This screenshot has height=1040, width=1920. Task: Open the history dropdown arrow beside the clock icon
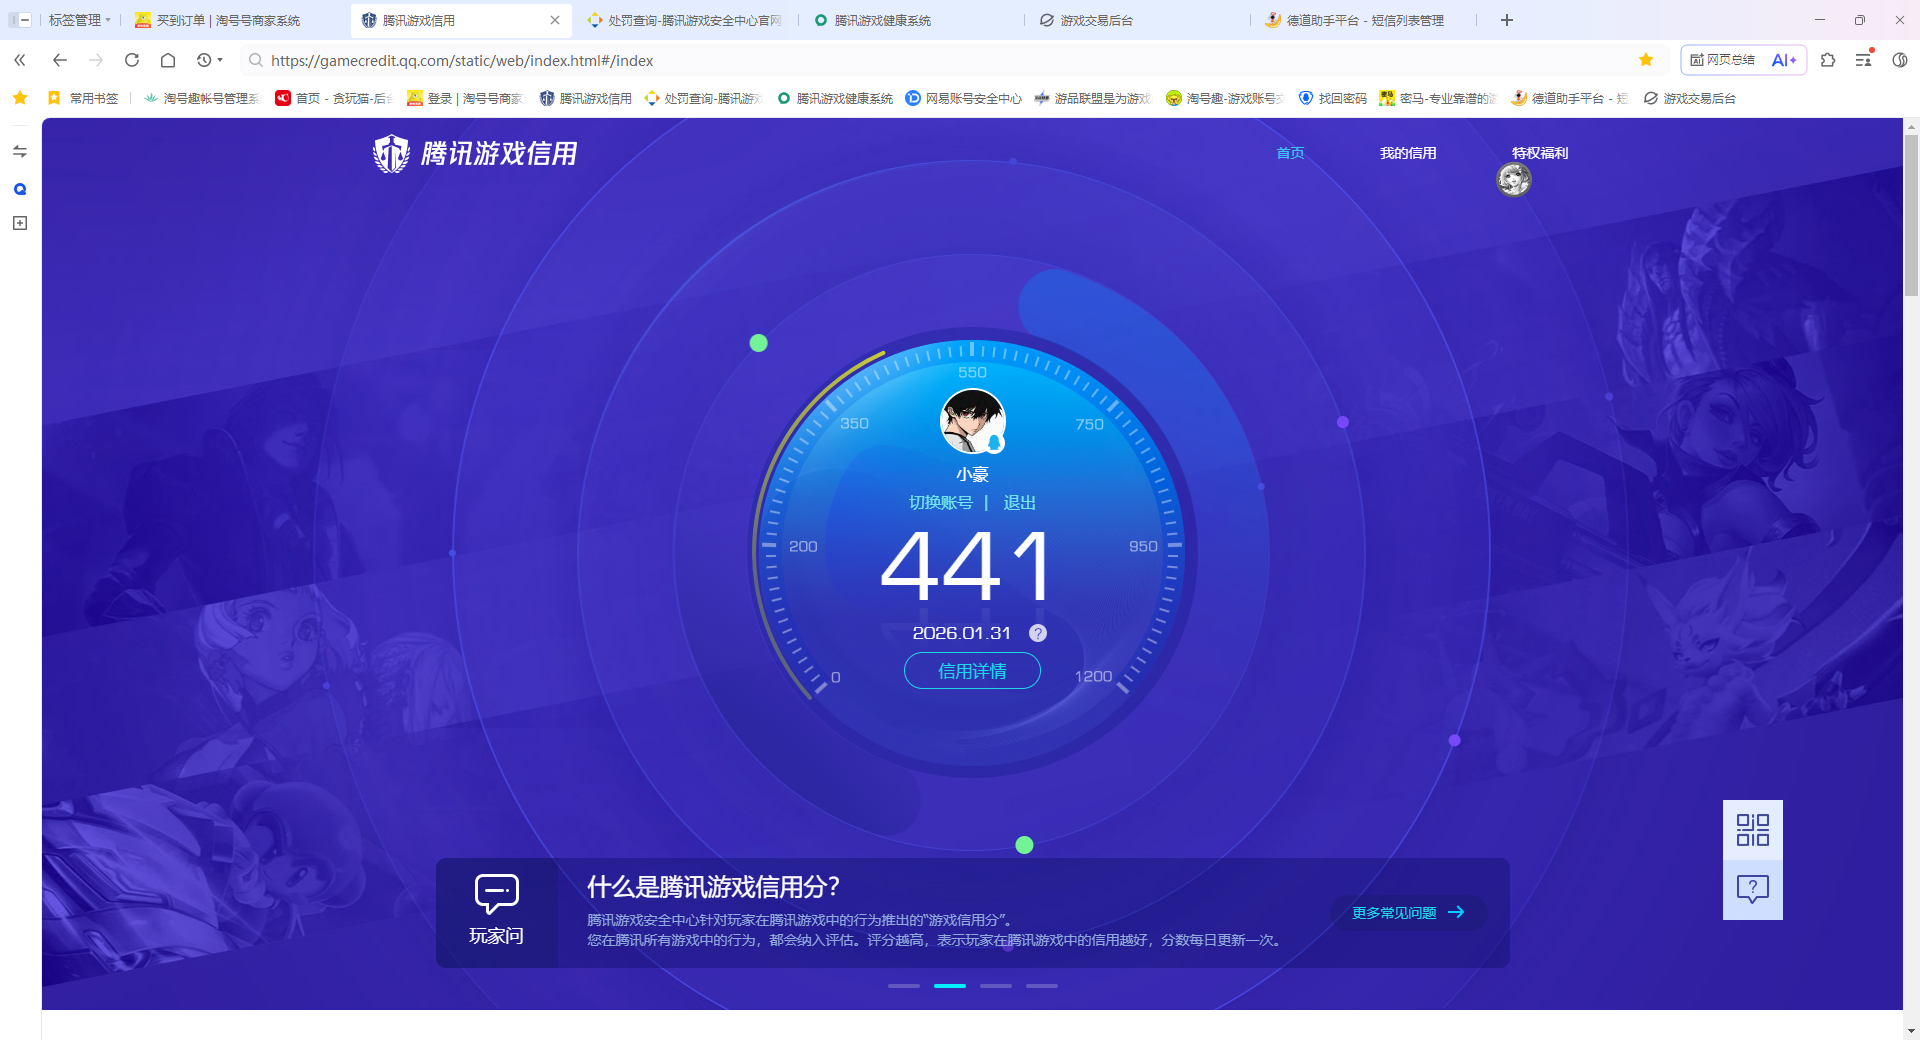pos(219,60)
